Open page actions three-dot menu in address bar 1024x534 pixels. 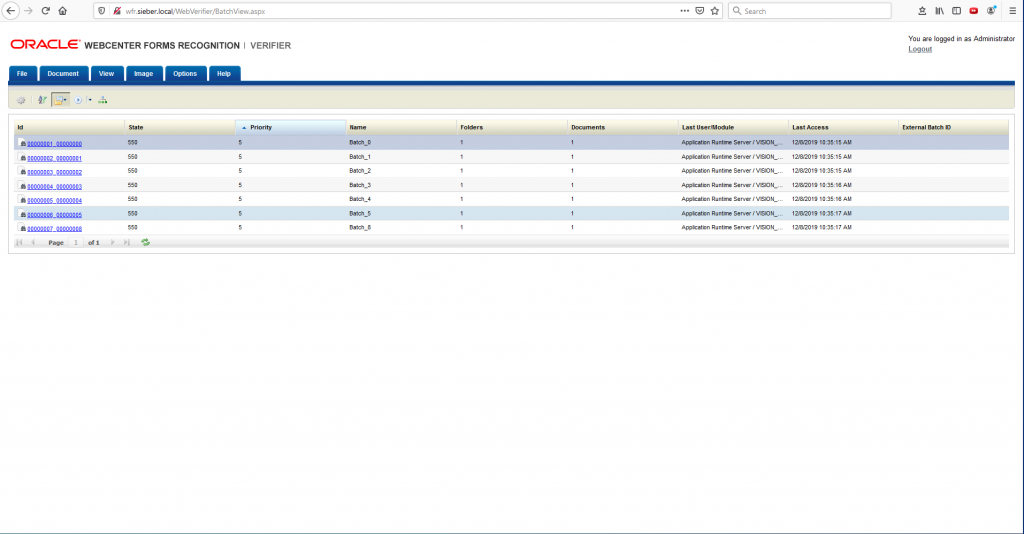684,11
